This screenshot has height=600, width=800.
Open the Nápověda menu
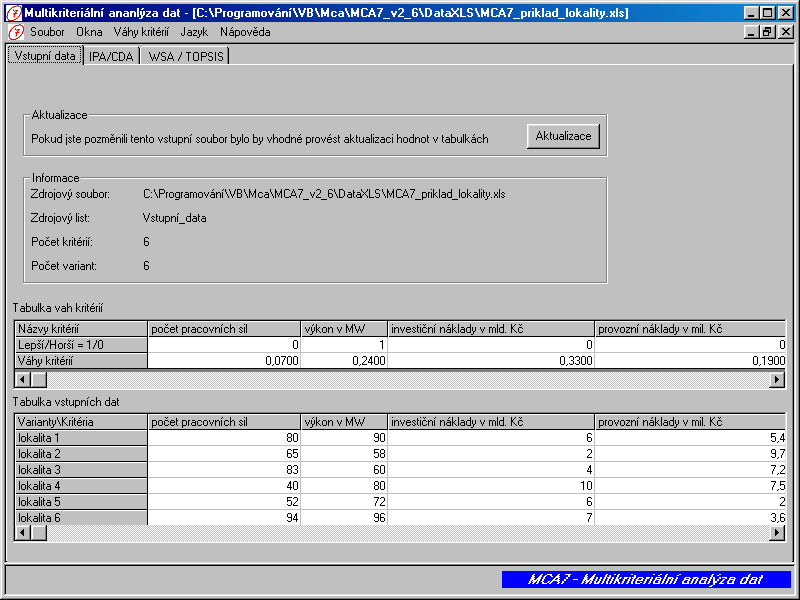245,32
